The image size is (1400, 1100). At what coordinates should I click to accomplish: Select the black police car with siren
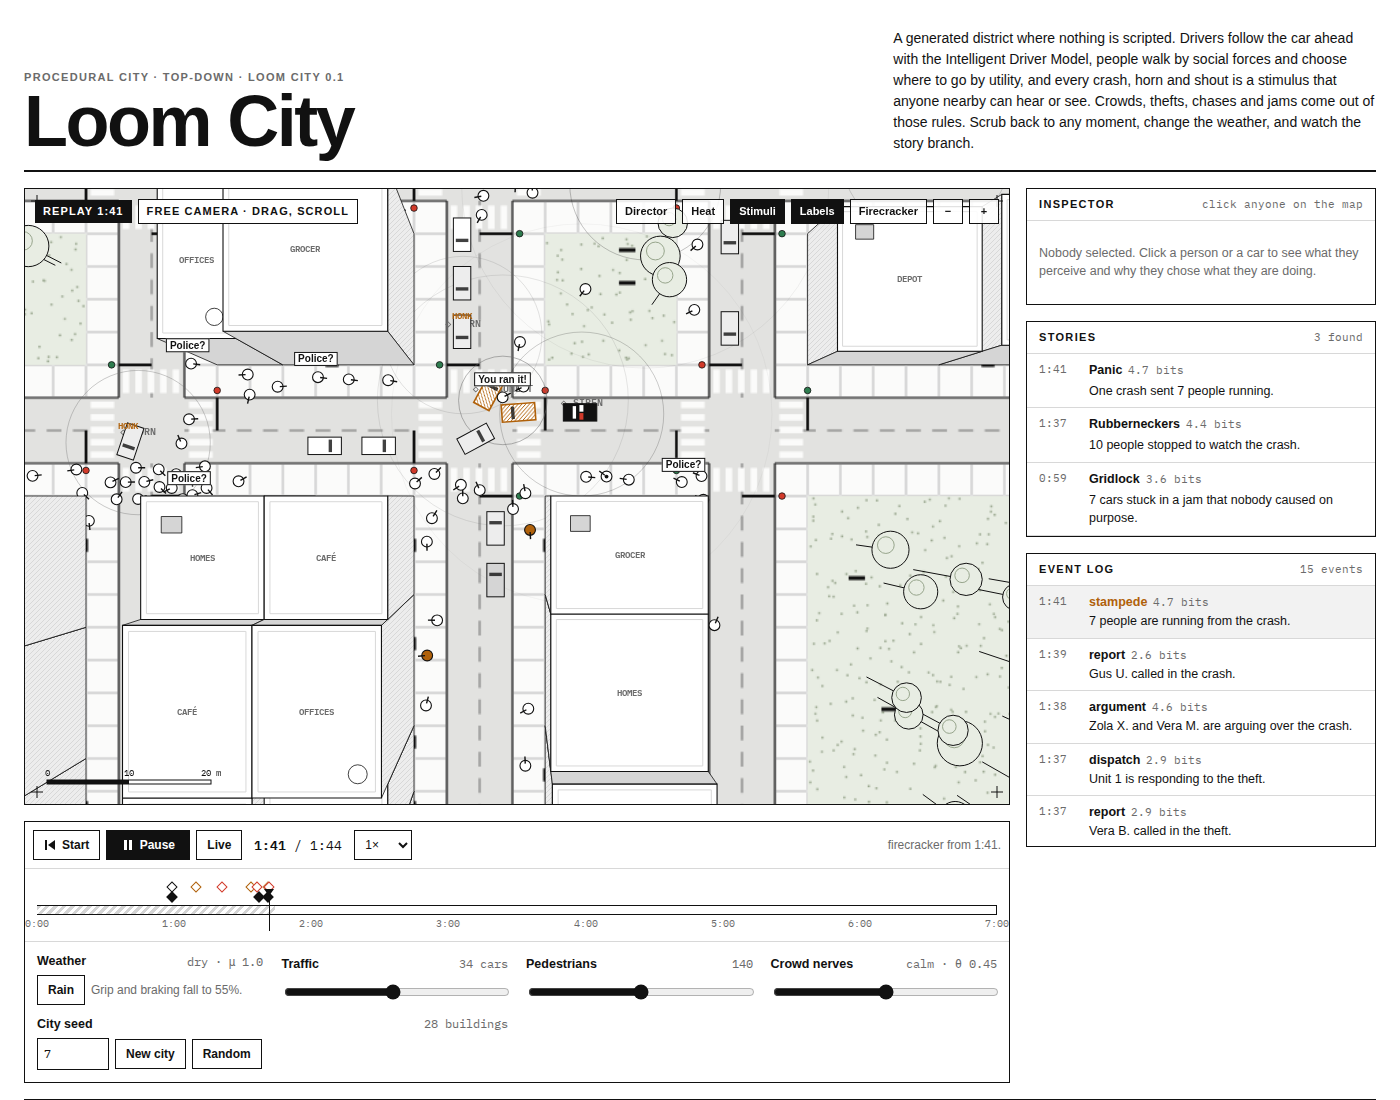pyautogui.click(x=580, y=411)
